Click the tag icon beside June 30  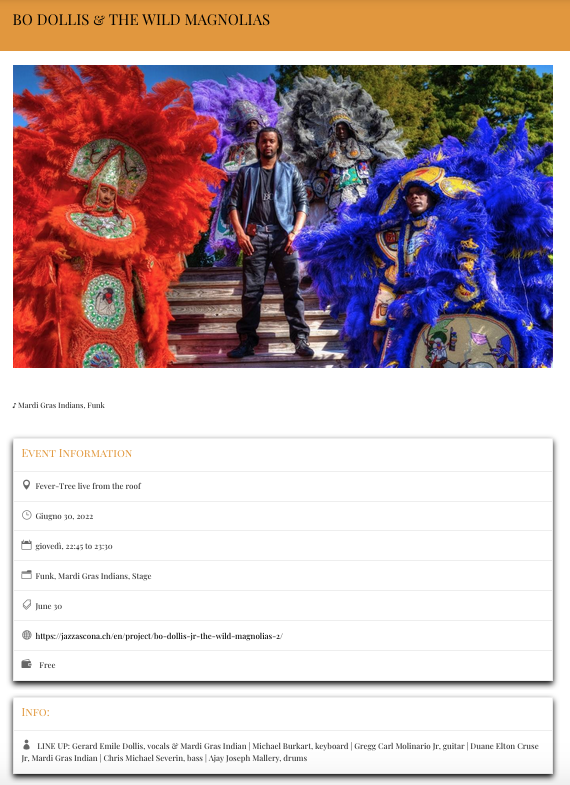tap(27, 605)
